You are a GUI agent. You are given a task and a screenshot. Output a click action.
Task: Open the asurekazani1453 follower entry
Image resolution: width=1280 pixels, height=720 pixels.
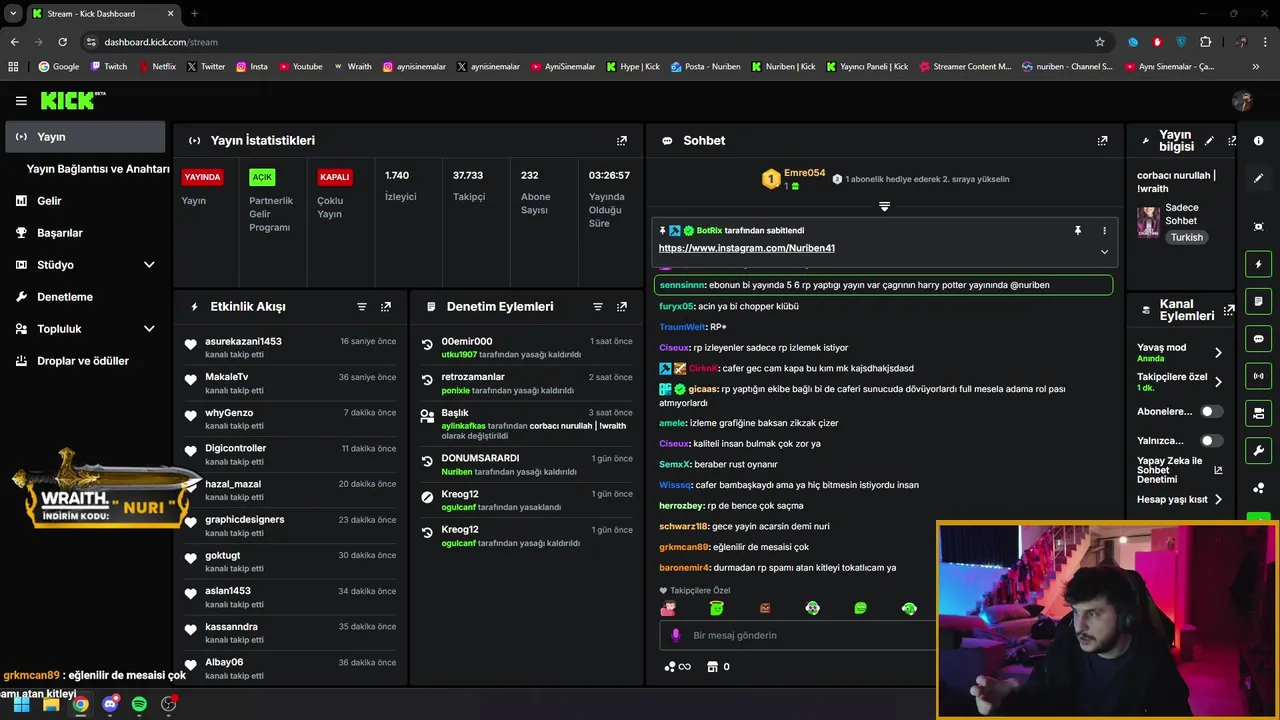290,348
